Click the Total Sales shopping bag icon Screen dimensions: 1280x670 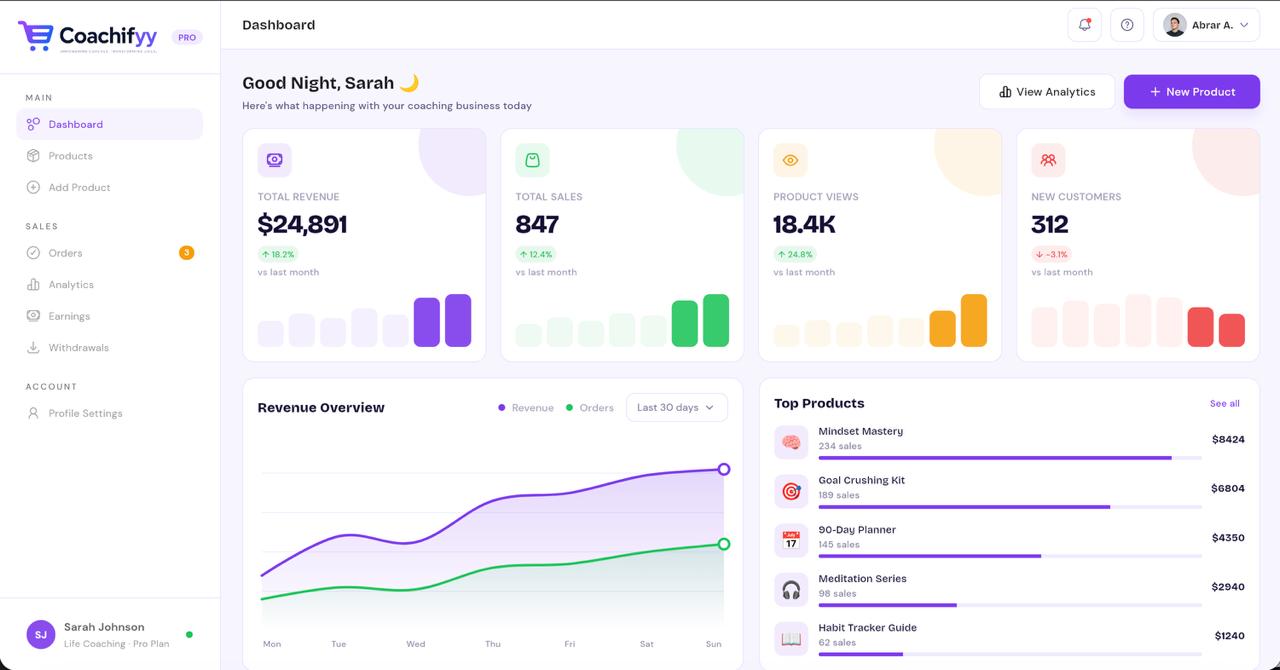click(533, 160)
